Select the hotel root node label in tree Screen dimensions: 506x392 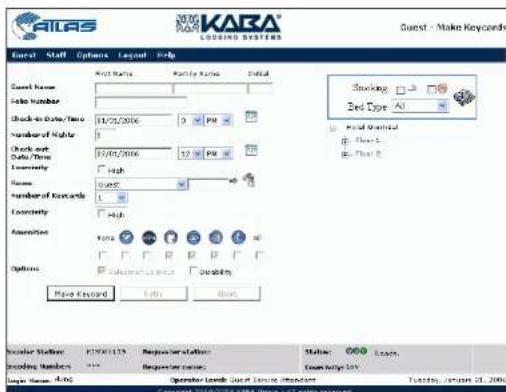372,127
